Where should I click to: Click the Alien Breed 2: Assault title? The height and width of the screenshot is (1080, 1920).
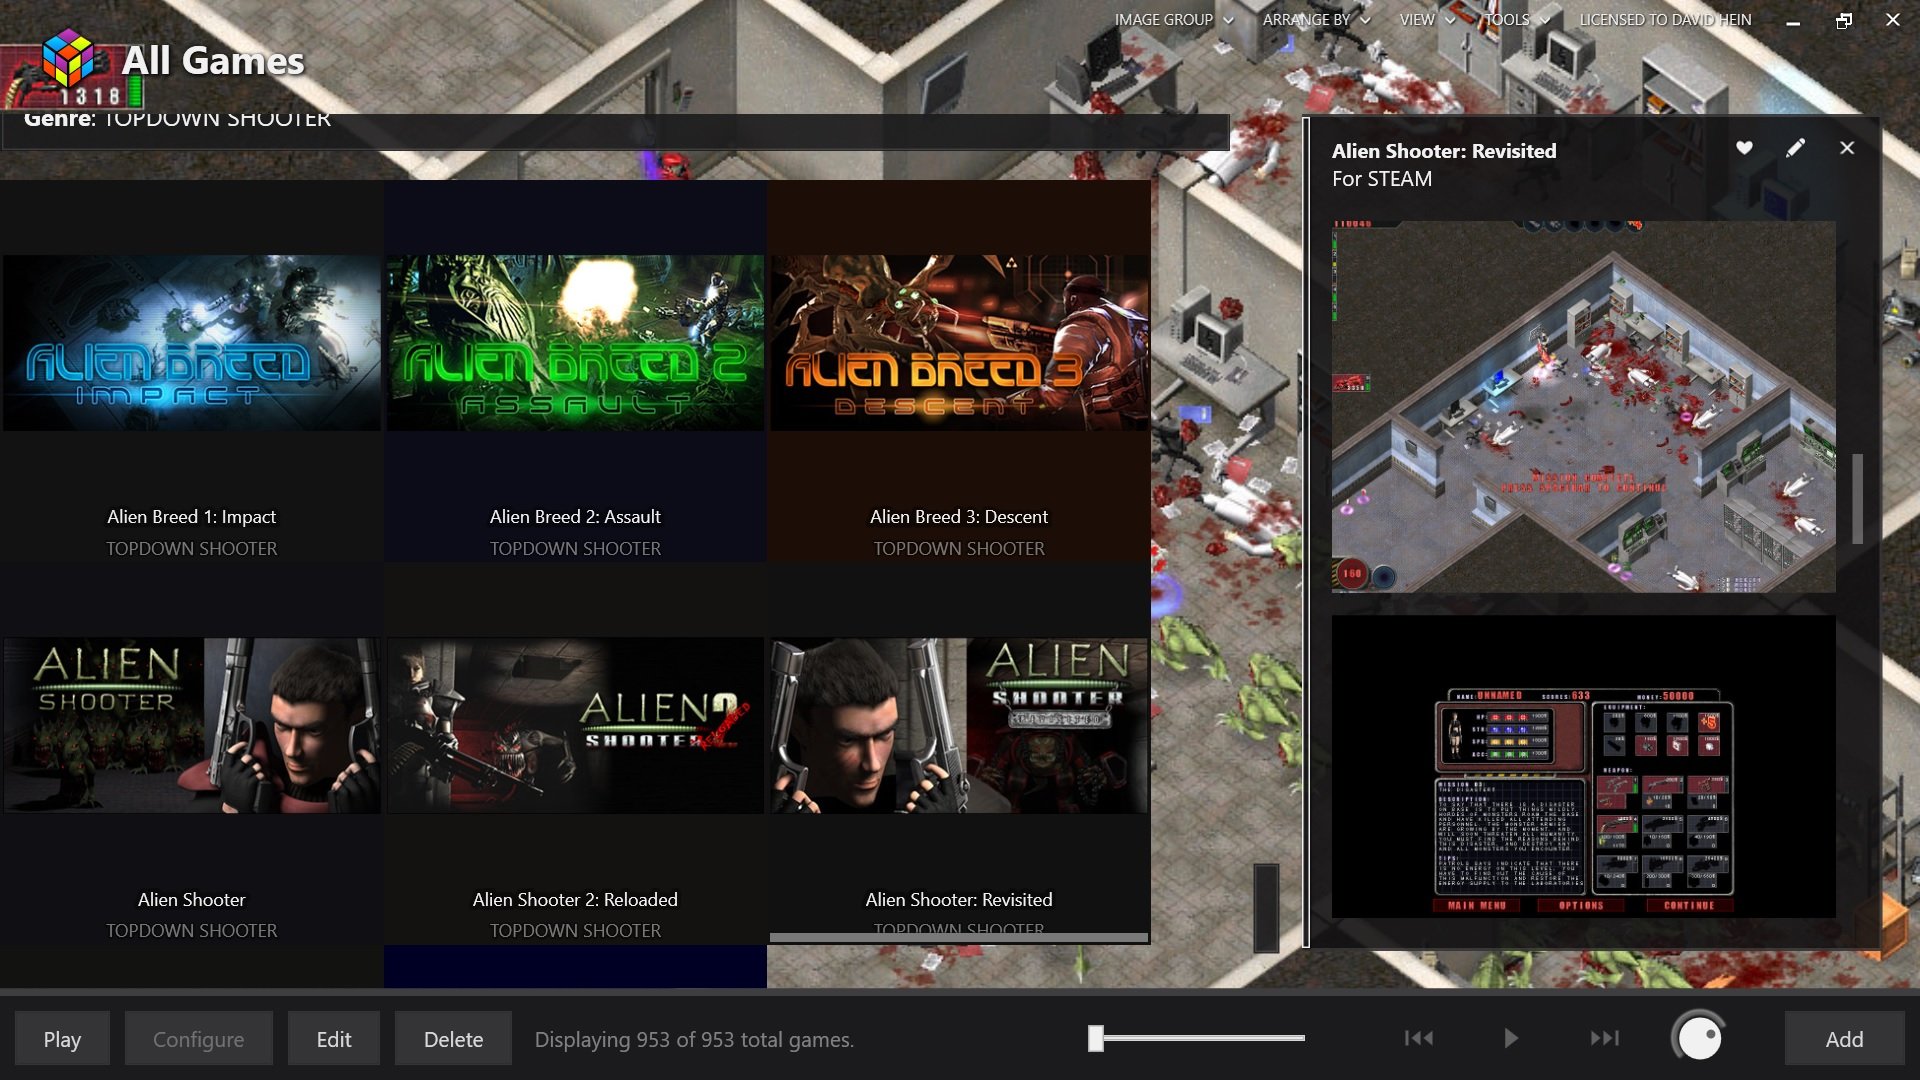pos(575,517)
